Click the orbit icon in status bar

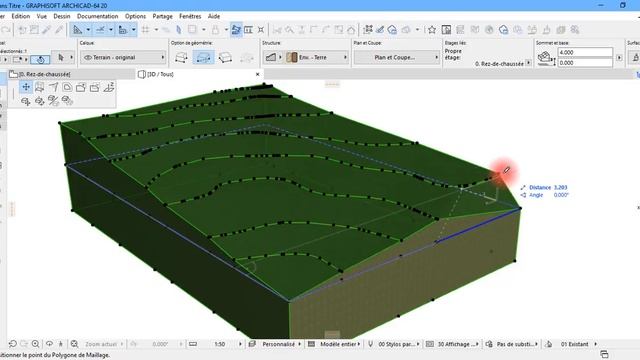[x=49, y=344]
